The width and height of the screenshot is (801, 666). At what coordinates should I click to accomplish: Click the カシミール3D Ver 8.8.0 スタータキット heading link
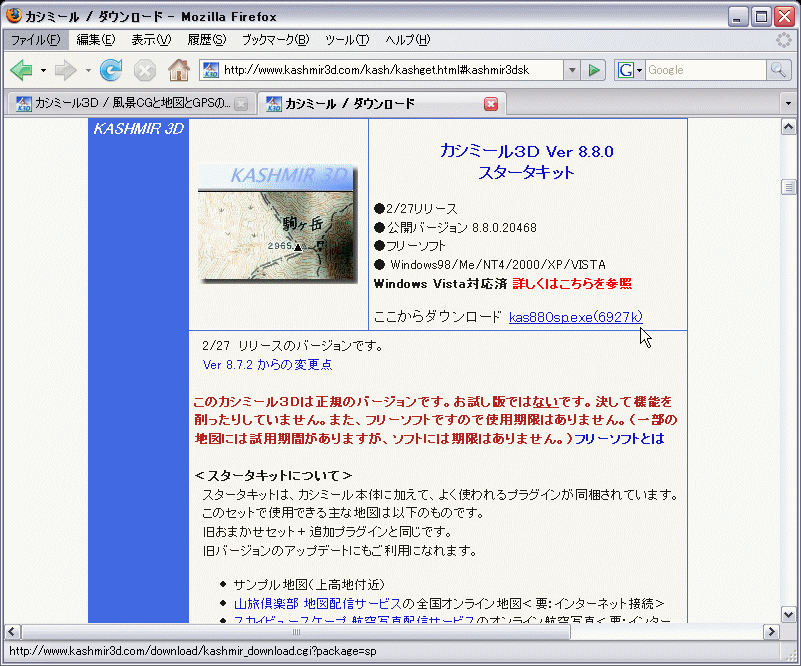pos(526,162)
